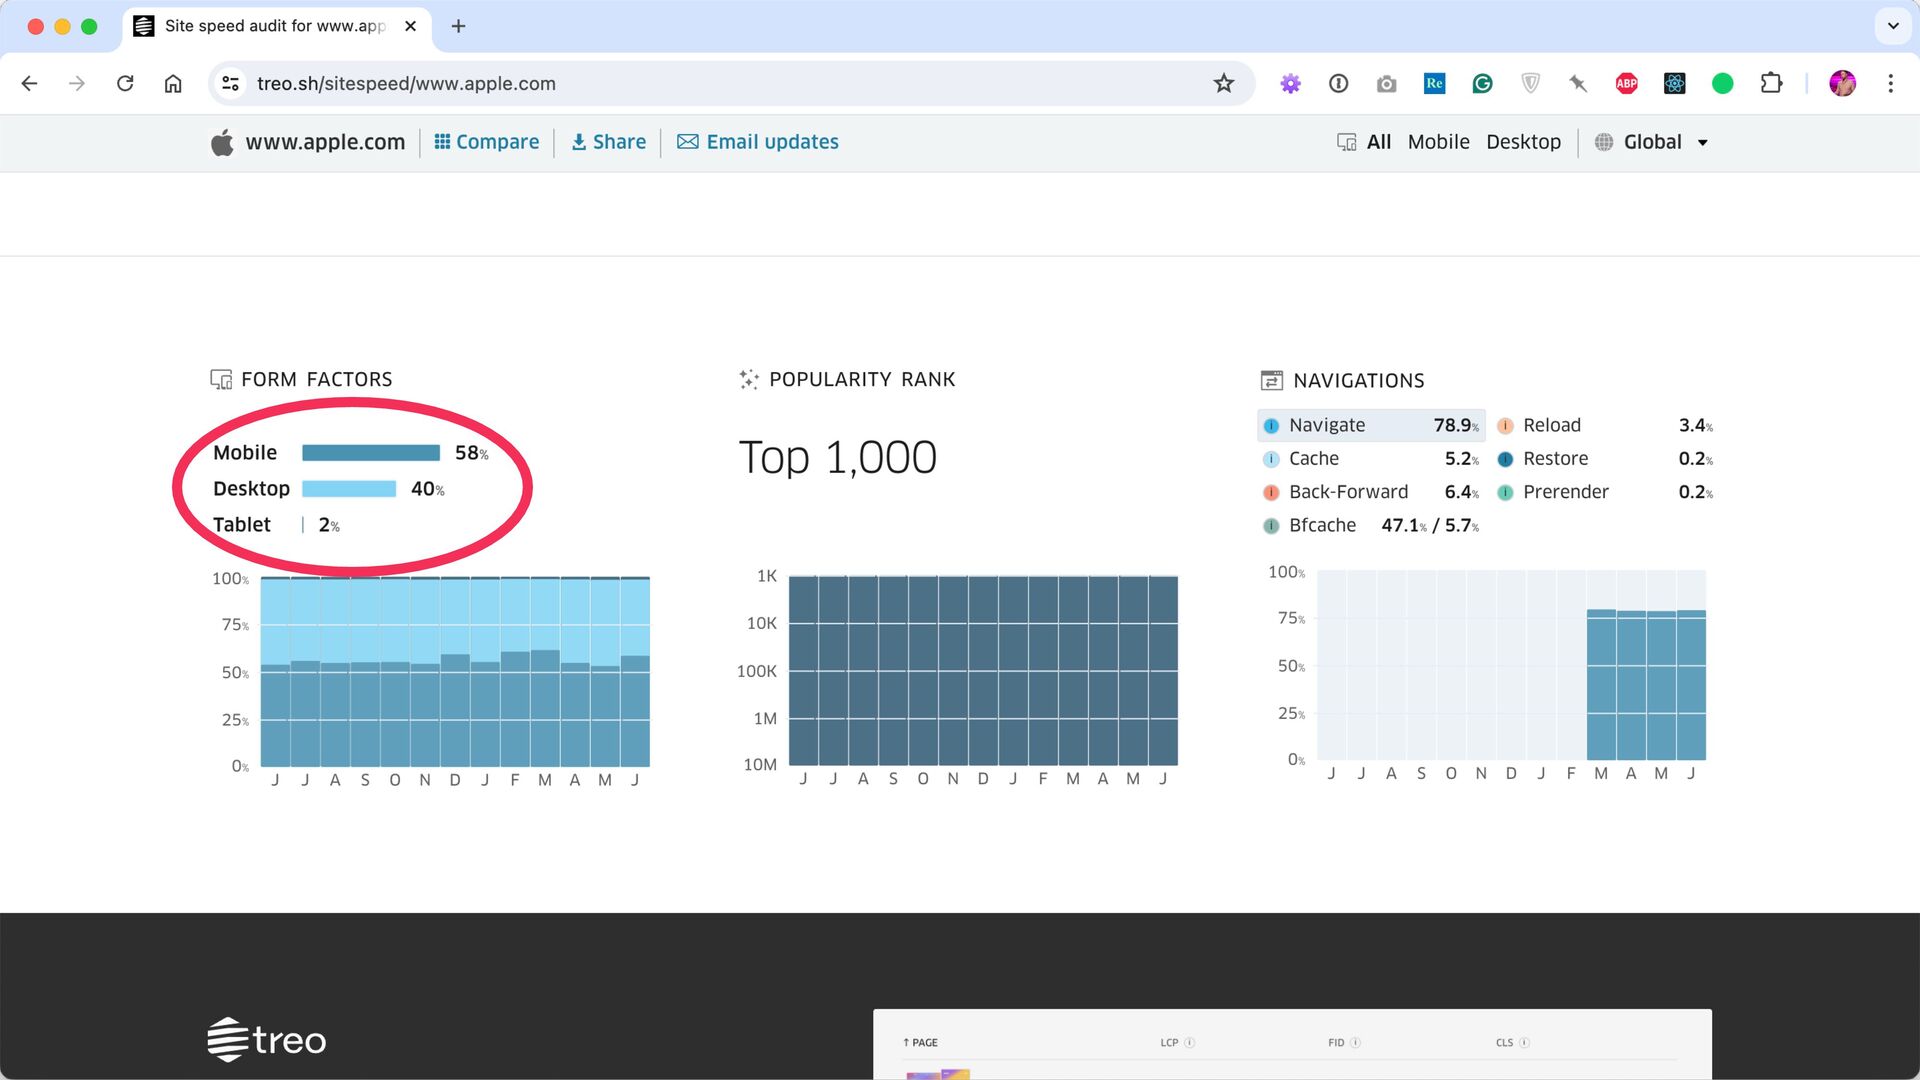Open Email updates link

(x=757, y=142)
